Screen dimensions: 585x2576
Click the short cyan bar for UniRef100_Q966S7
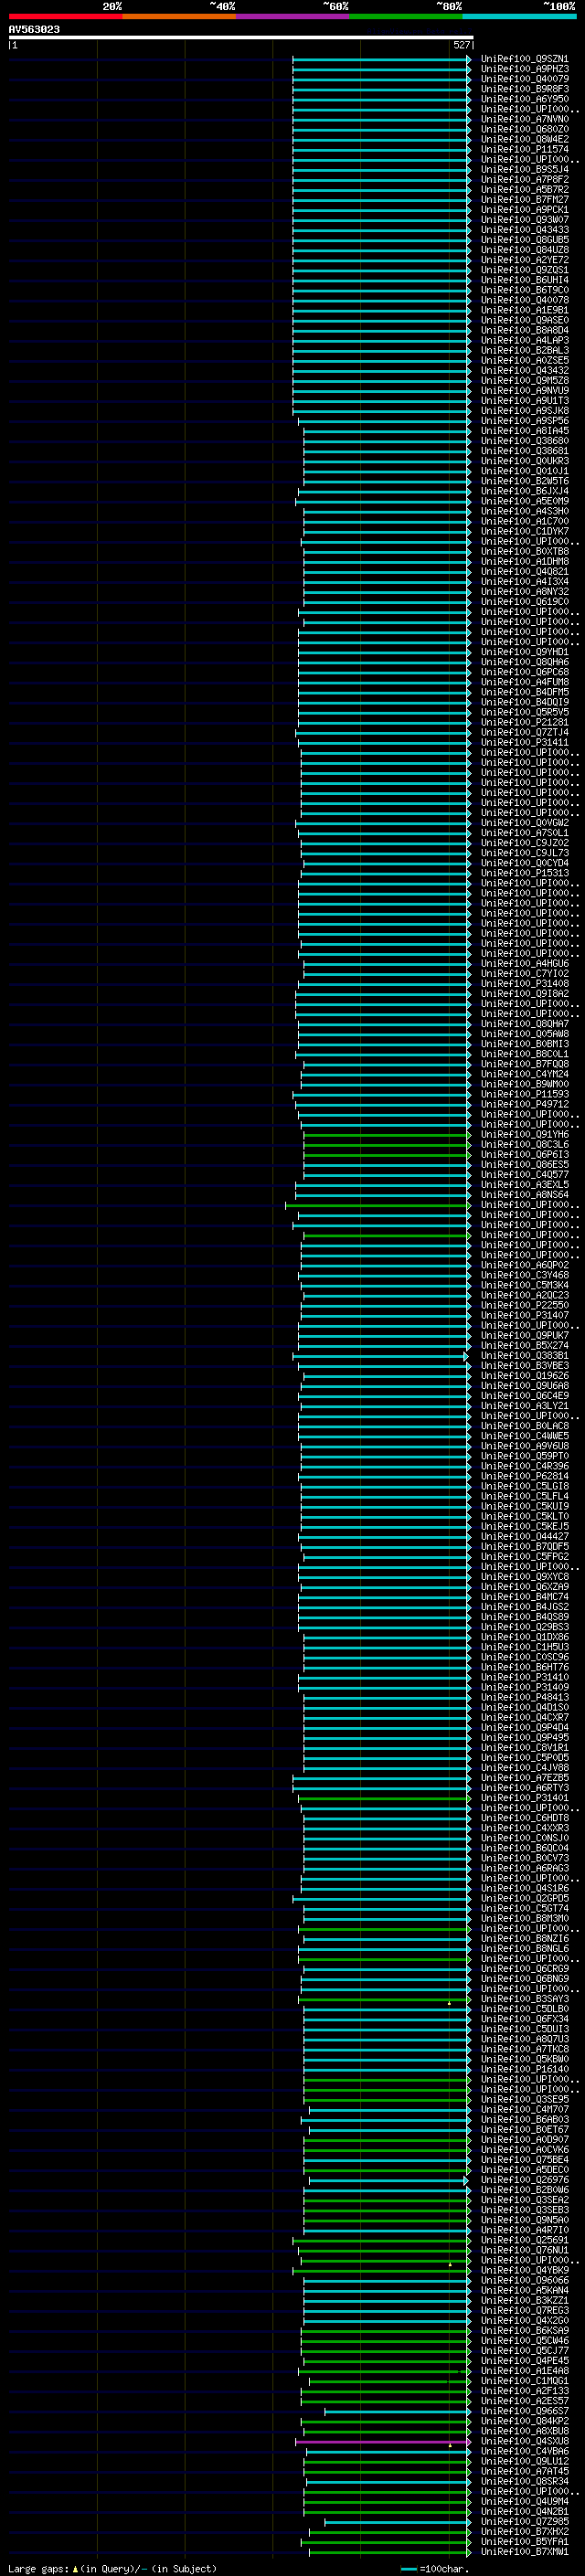(x=396, y=2411)
